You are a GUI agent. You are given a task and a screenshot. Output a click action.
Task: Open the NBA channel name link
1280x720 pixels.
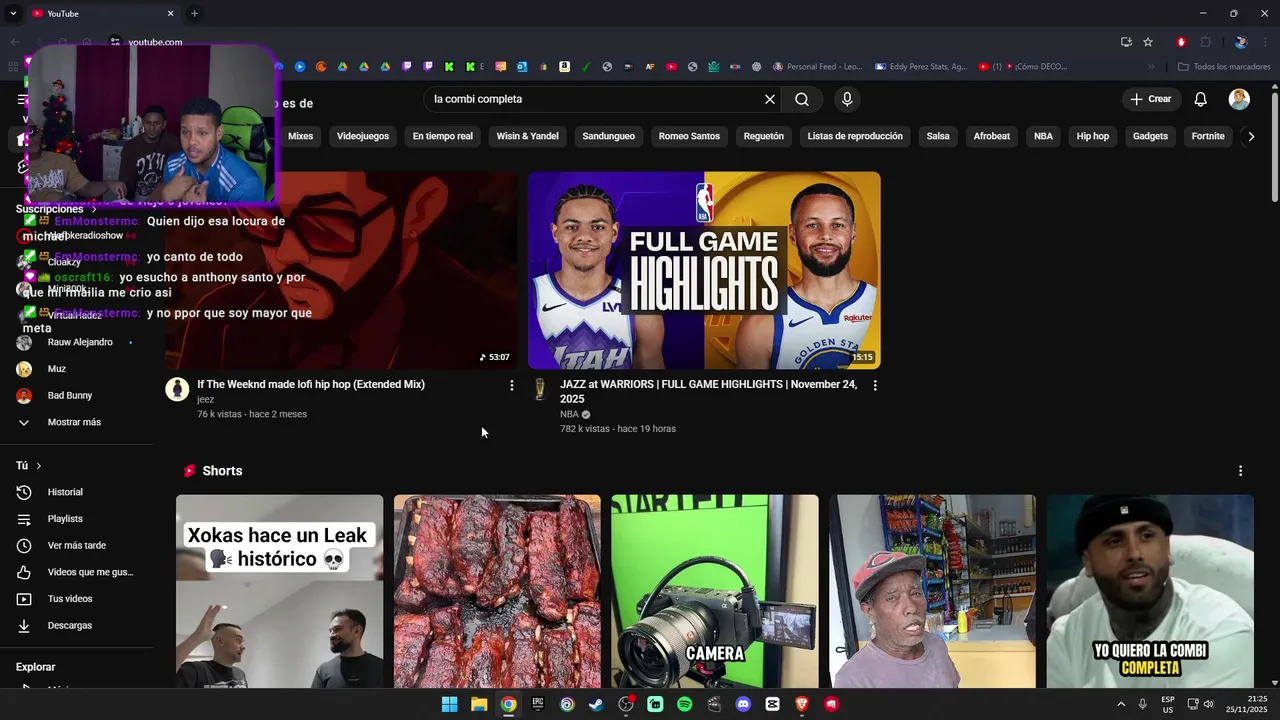[569, 414]
